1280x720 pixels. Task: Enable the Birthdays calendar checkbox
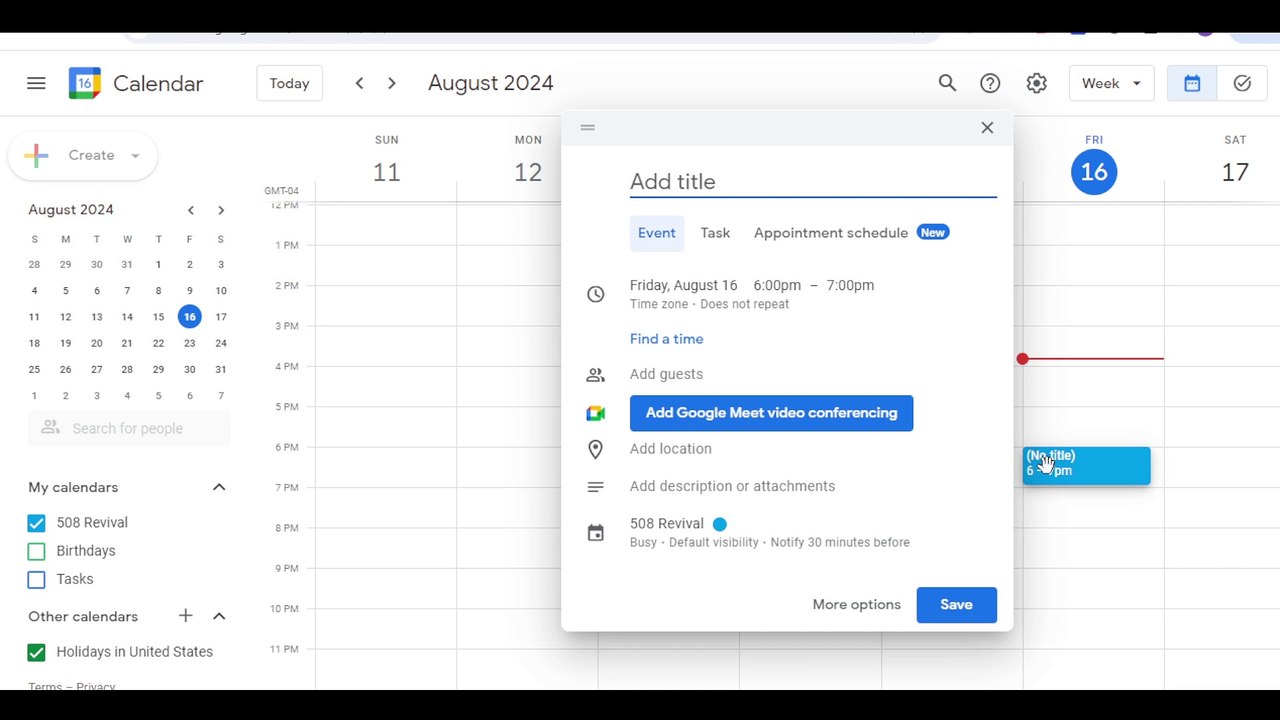(x=37, y=551)
